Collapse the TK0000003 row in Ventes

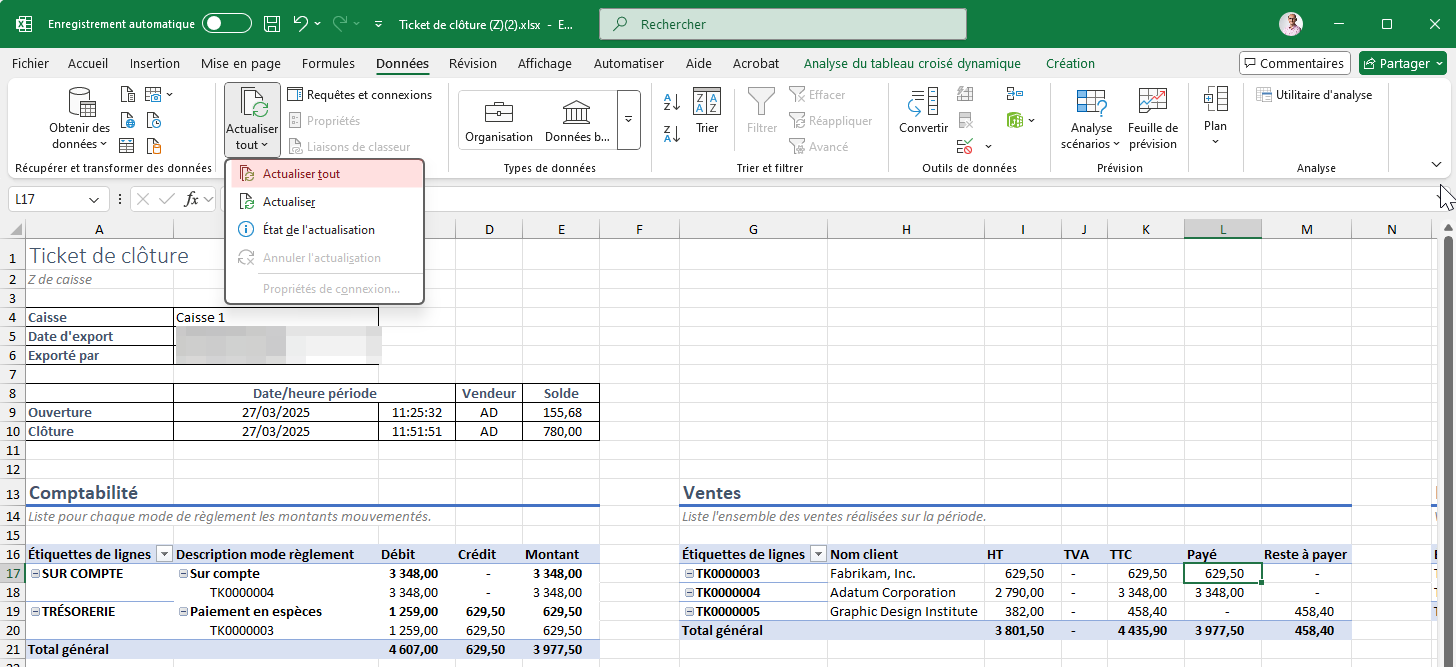689,574
